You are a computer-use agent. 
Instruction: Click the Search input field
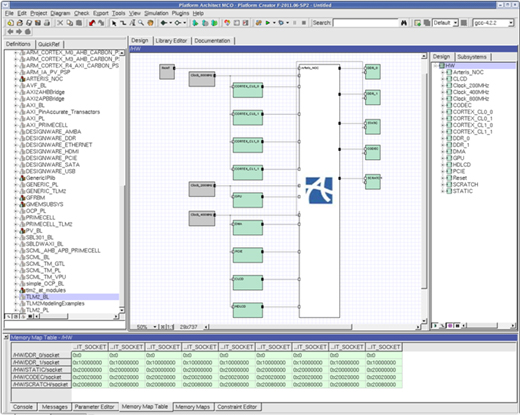pyautogui.click(x=366, y=23)
